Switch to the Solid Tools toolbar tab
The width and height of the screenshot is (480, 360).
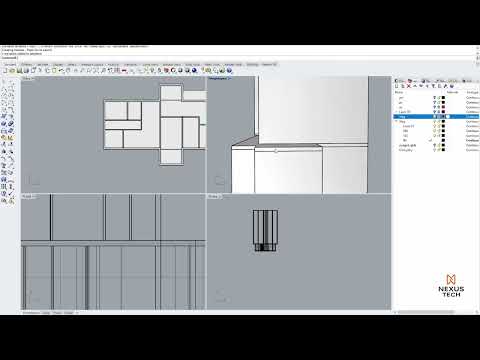[x=193, y=64]
